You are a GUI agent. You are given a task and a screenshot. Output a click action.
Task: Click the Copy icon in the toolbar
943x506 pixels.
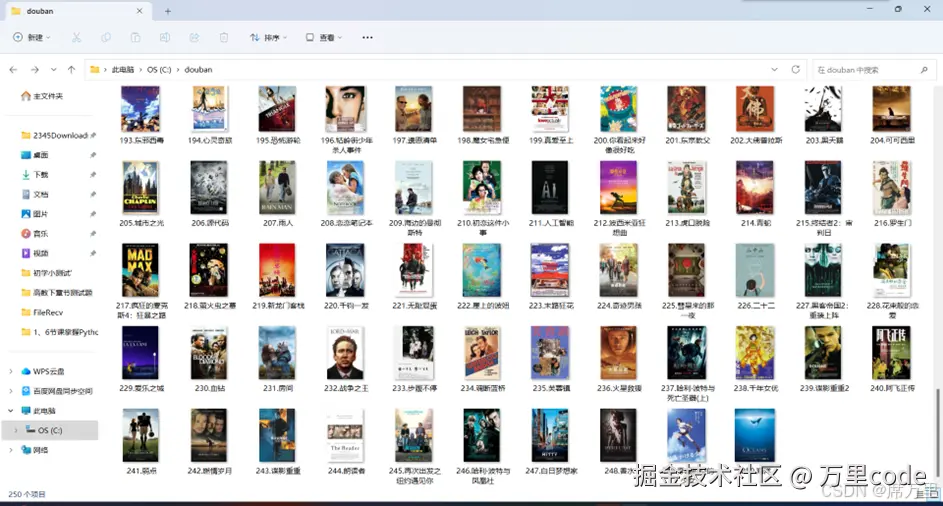point(106,37)
